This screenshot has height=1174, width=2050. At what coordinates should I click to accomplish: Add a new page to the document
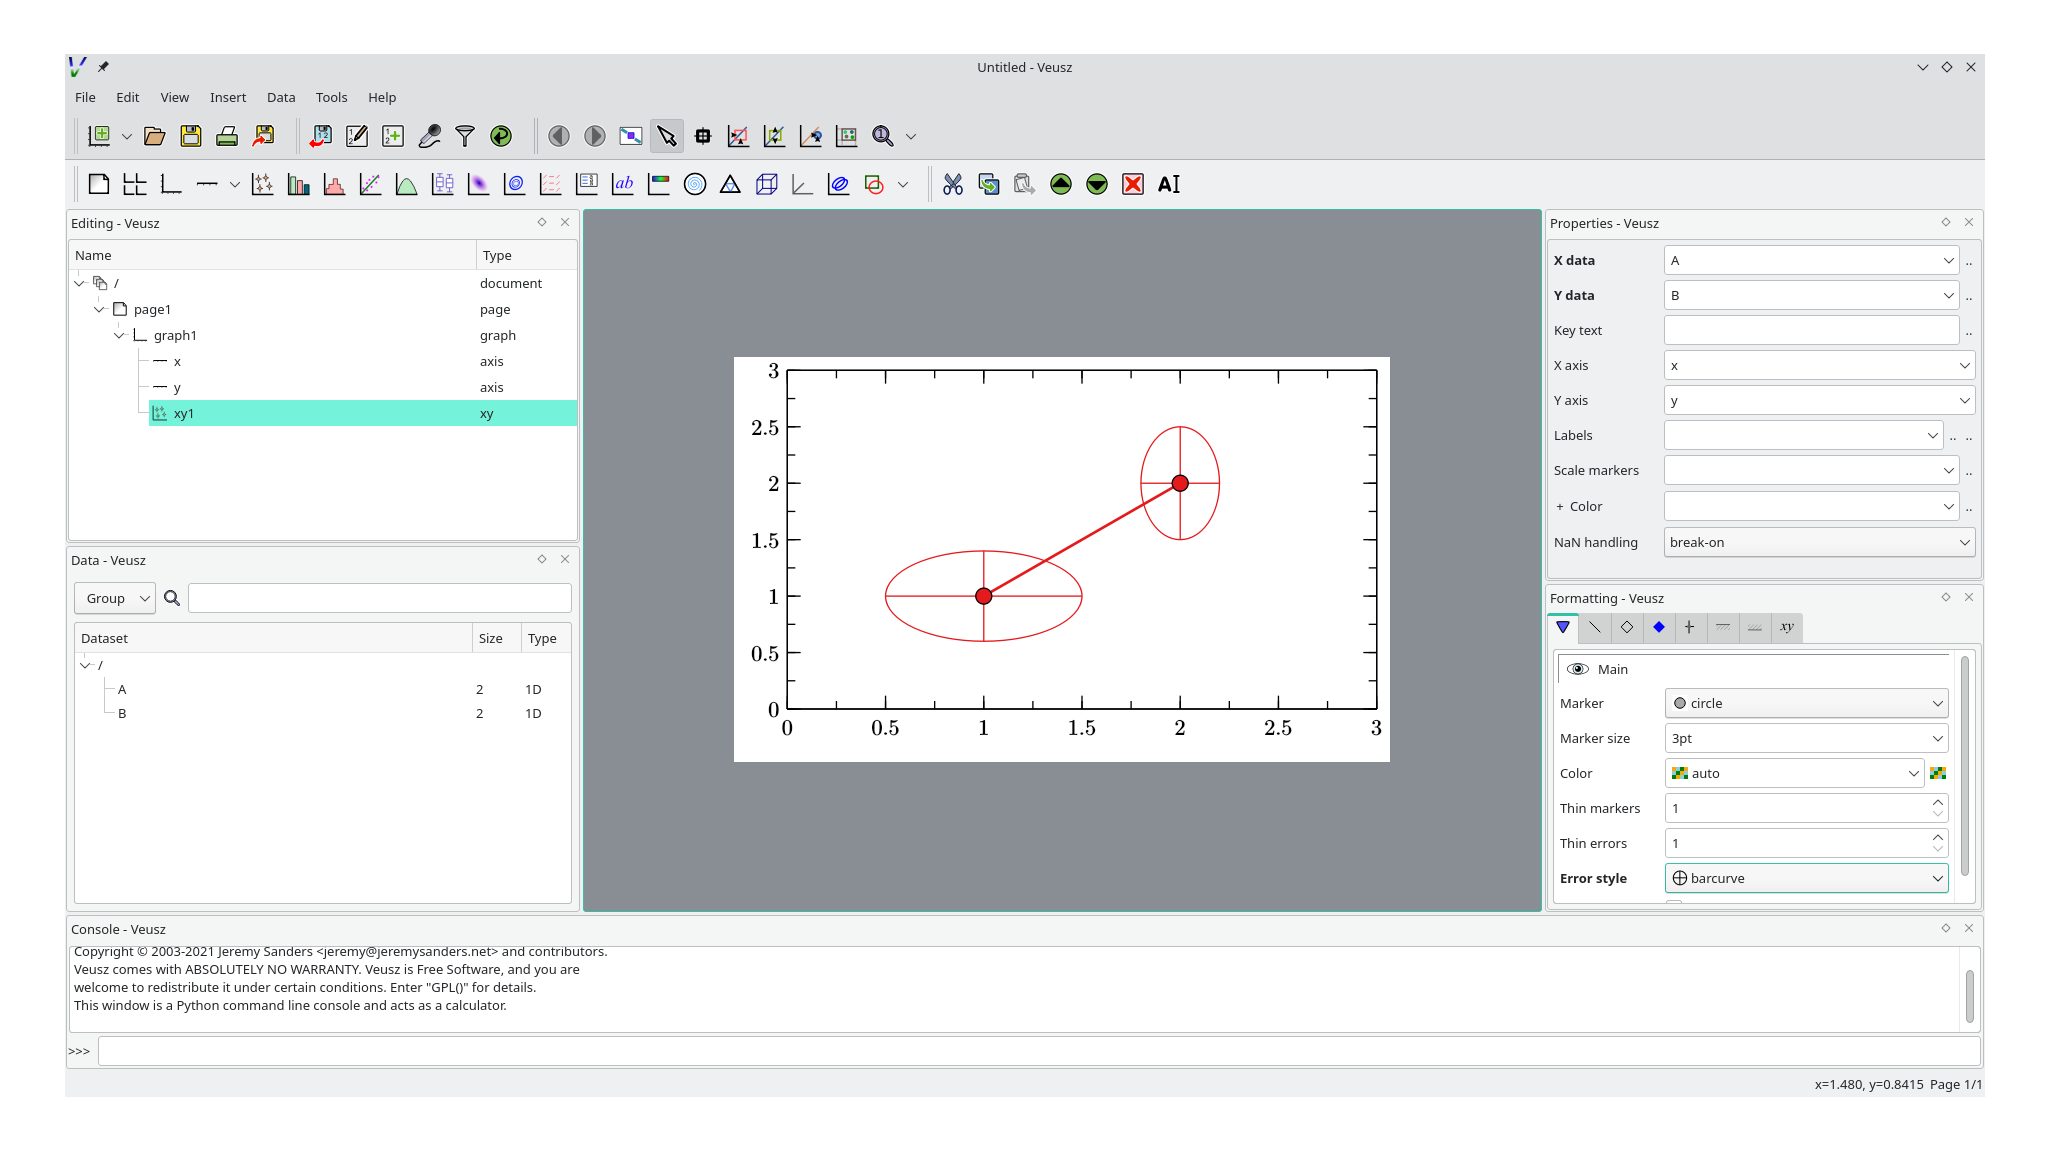pos(98,184)
